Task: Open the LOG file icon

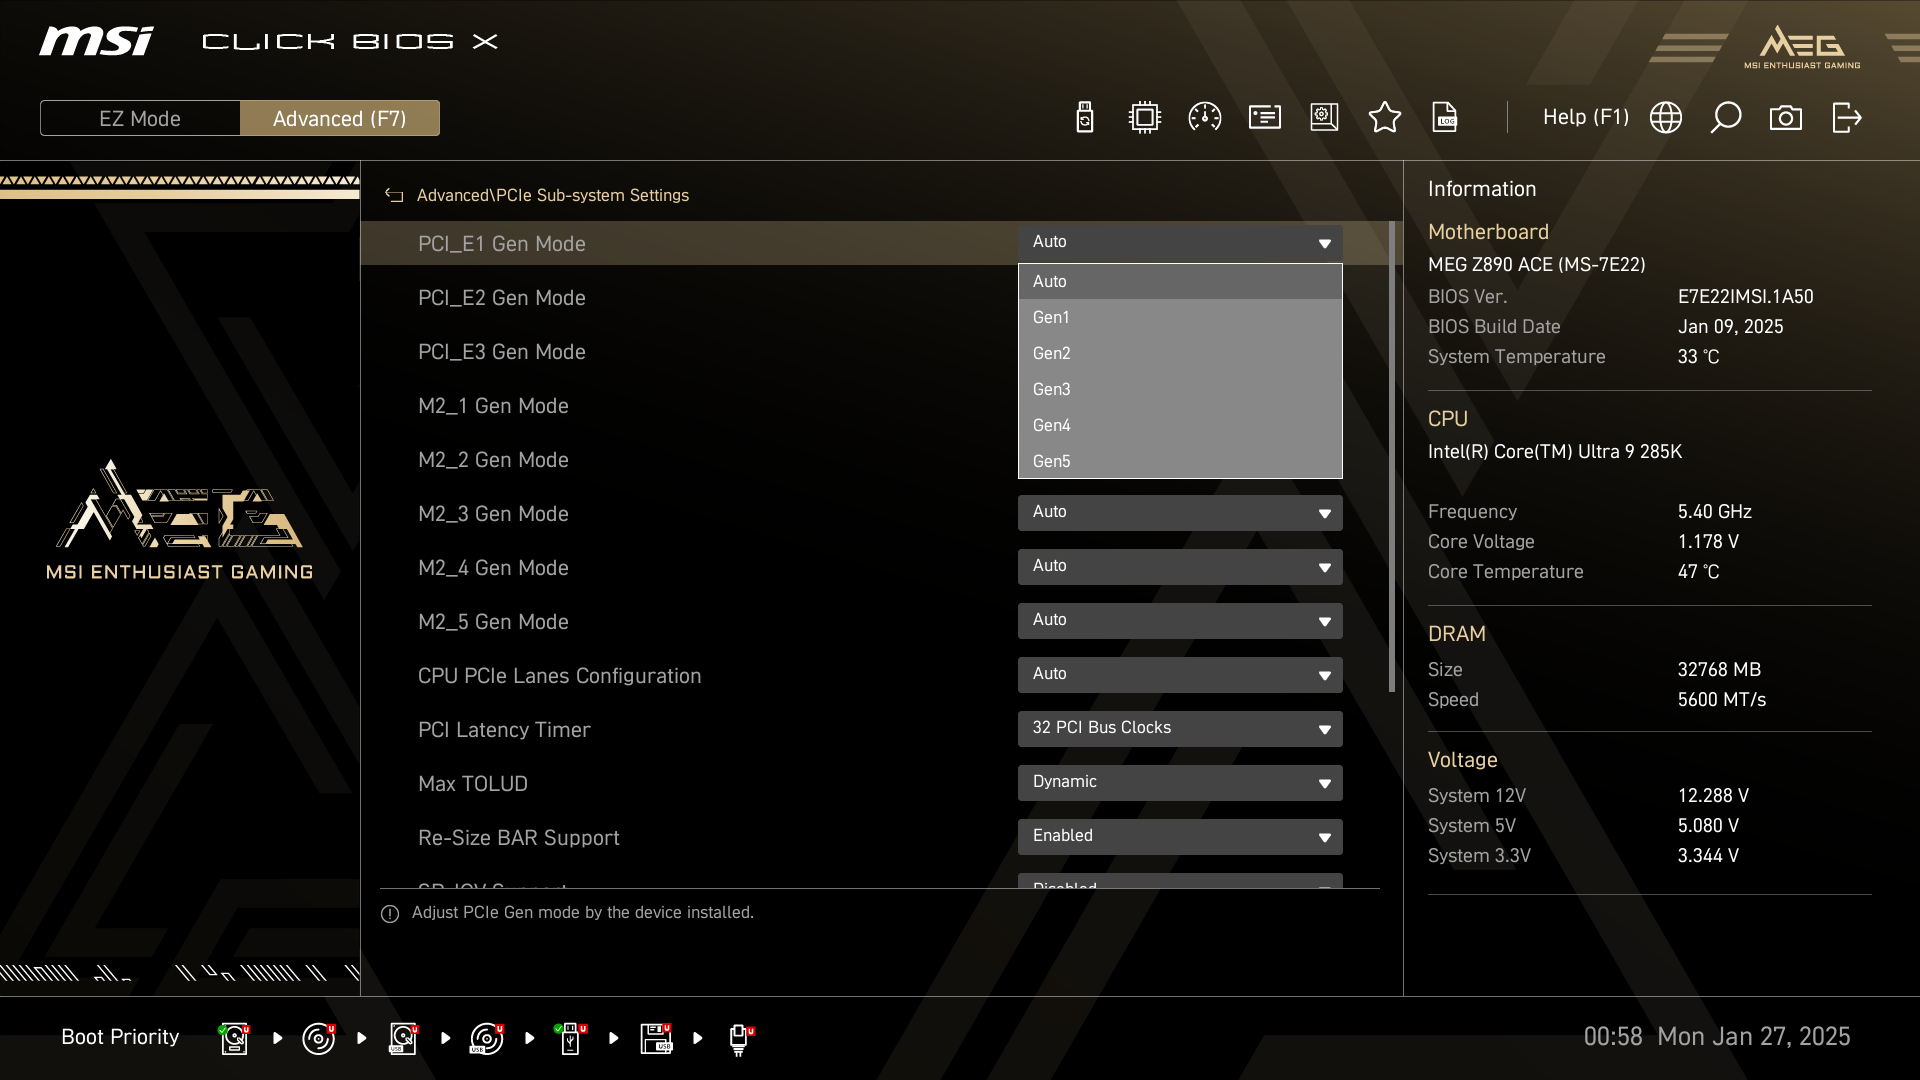Action: point(1445,118)
